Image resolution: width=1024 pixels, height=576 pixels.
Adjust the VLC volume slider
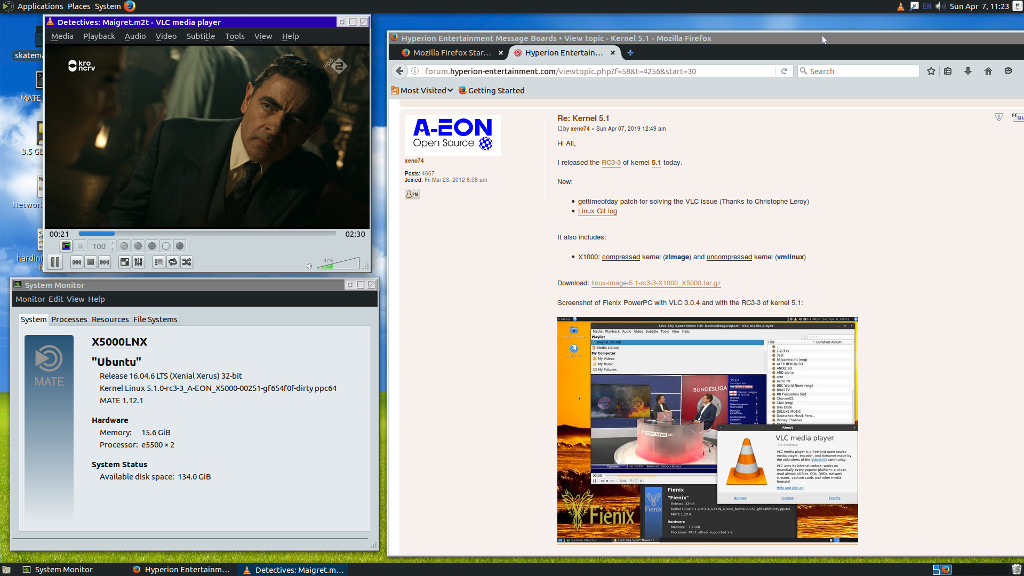pyautogui.click(x=338, y=263)
